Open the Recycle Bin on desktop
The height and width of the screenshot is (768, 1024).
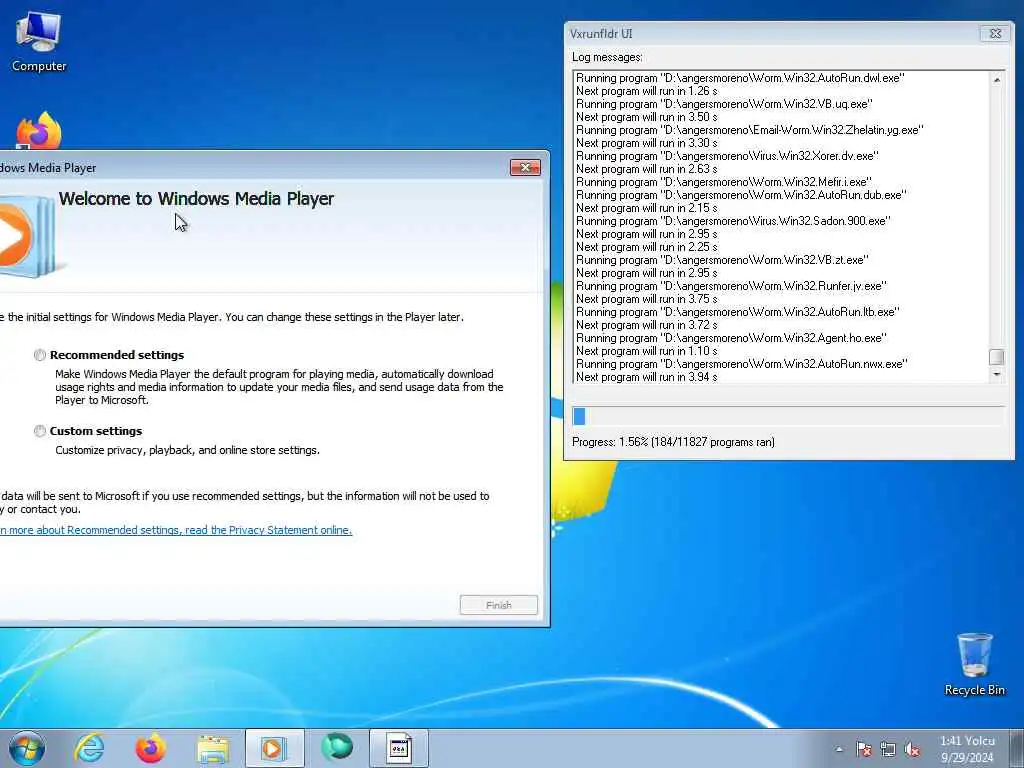(974, 664)
